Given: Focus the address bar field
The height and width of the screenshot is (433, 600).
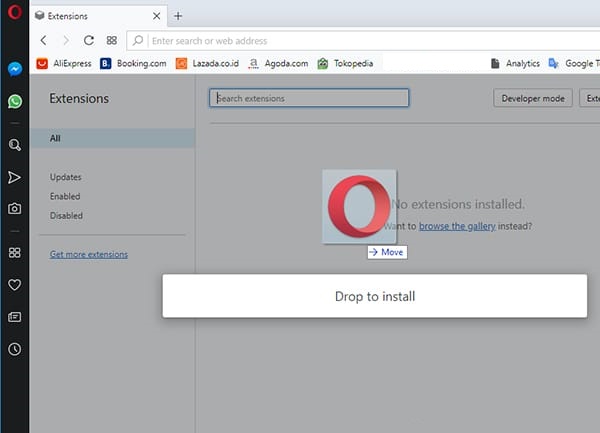Looking at the screenshot, I should 363,41.
